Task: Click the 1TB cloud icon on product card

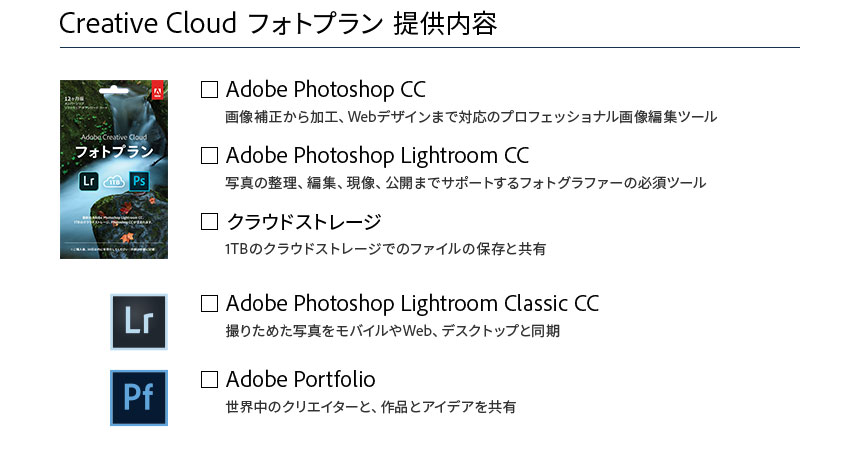Action: coord(113,182)
